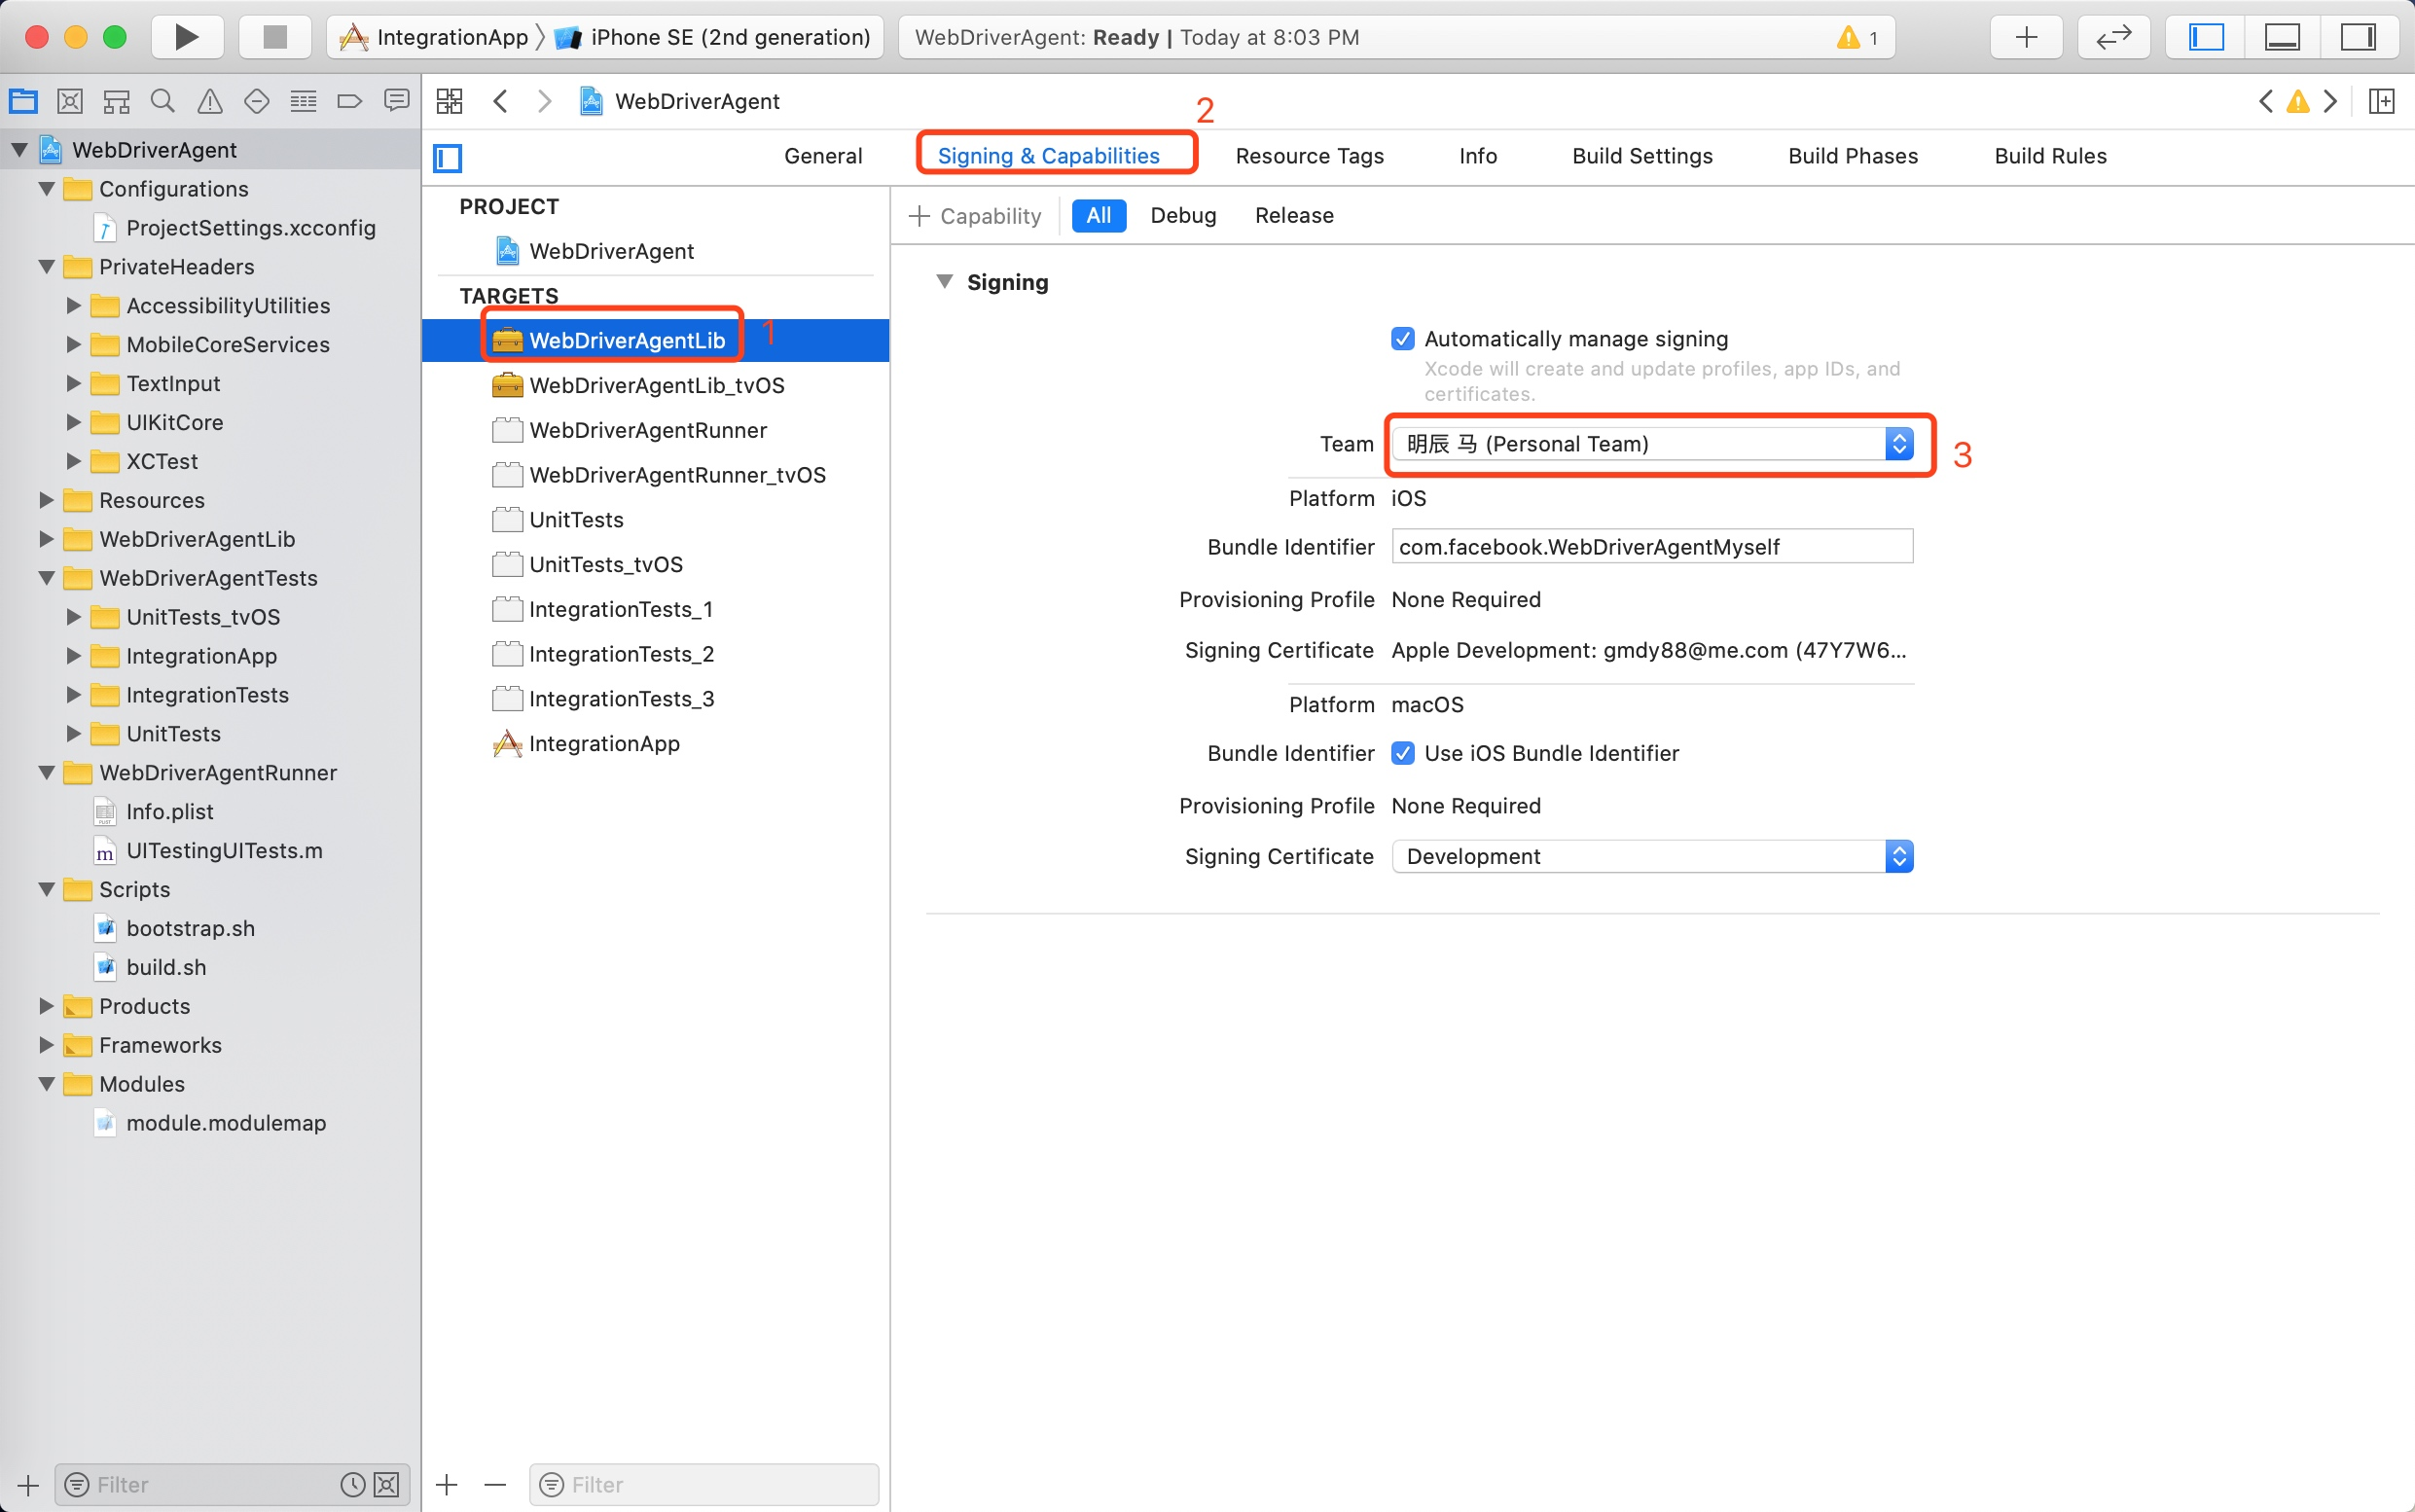Switch to the Build Settings tab

click(x=1641, y=156)
